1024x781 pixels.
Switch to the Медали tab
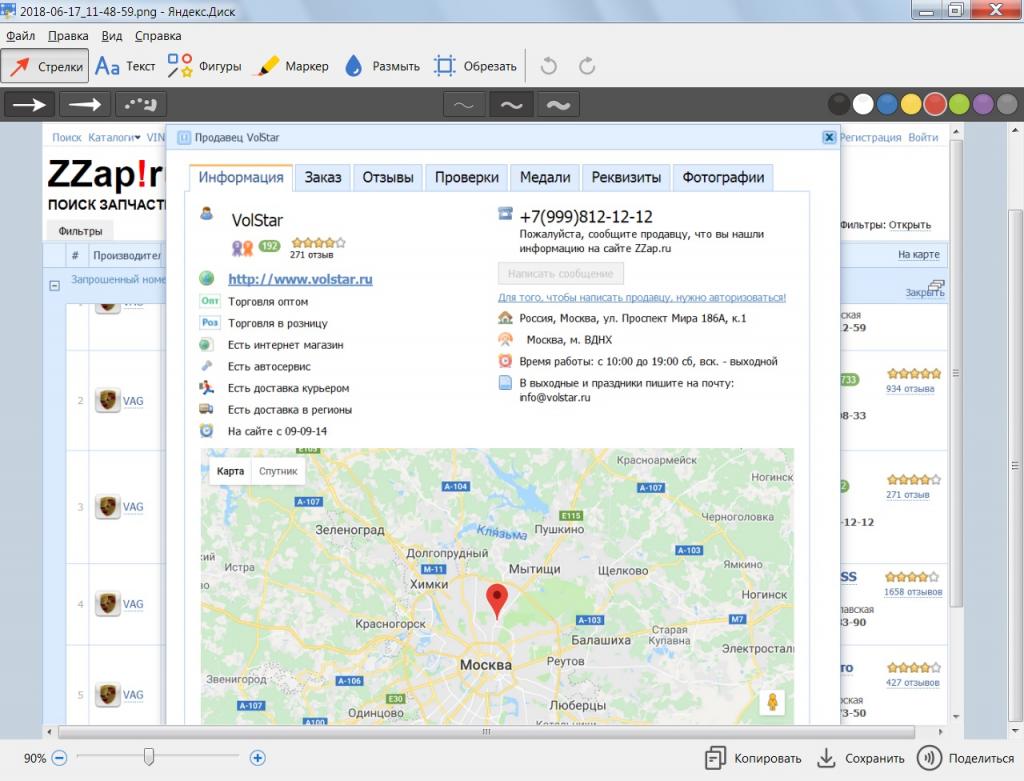545,178
